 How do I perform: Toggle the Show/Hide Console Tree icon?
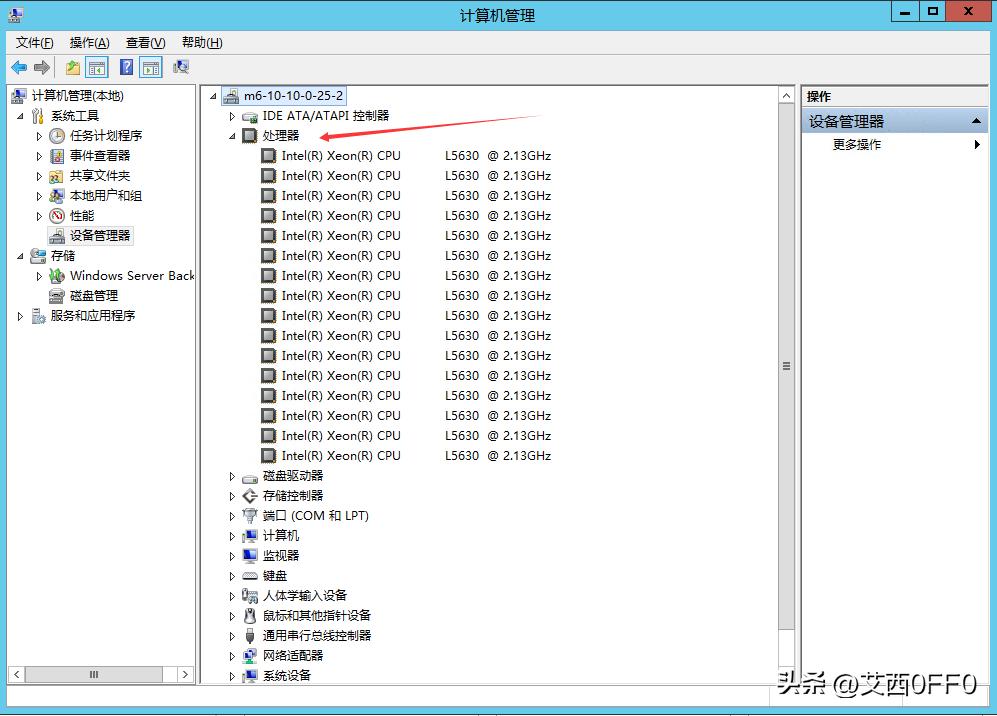pos(97,67)
